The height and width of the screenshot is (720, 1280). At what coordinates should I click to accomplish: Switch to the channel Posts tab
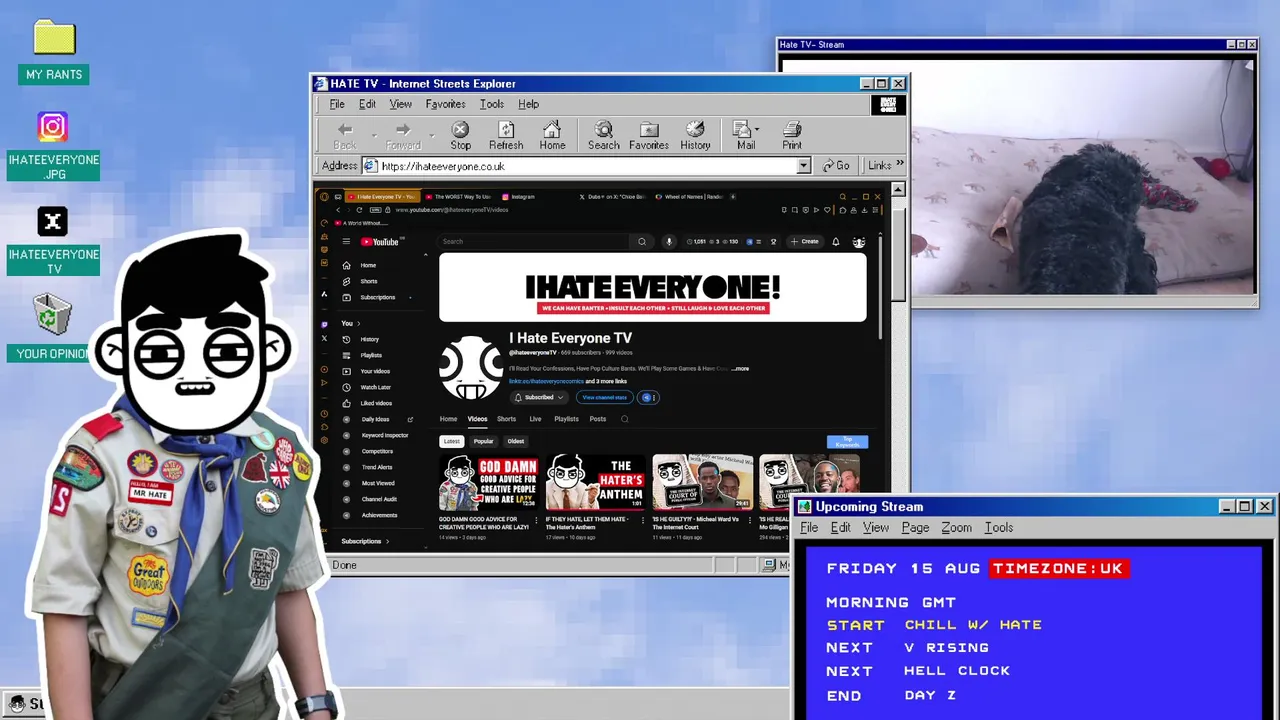pyautogui.click(x=597, y=419)
